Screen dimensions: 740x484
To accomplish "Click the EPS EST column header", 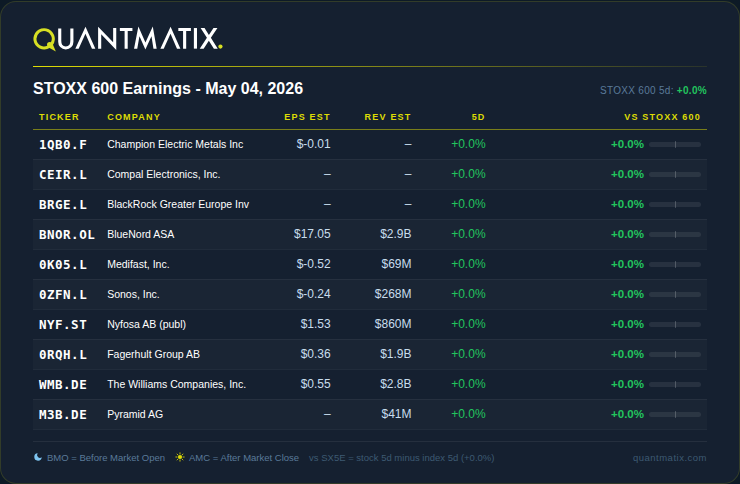I will coord(307,117).
